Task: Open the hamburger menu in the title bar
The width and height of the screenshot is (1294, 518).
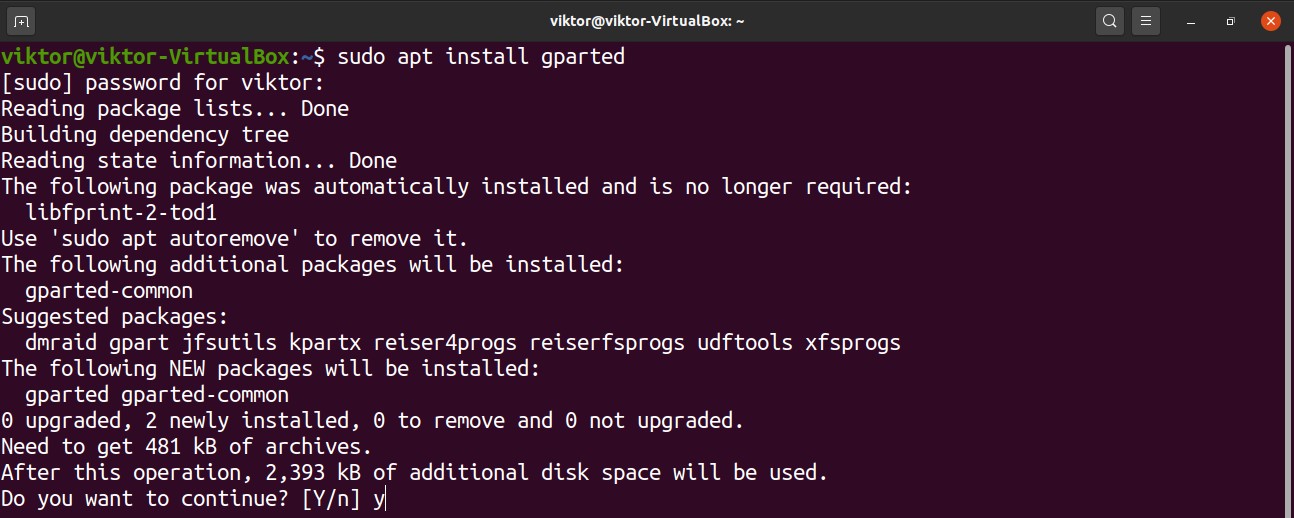Action: click(x=1147, y=20)
